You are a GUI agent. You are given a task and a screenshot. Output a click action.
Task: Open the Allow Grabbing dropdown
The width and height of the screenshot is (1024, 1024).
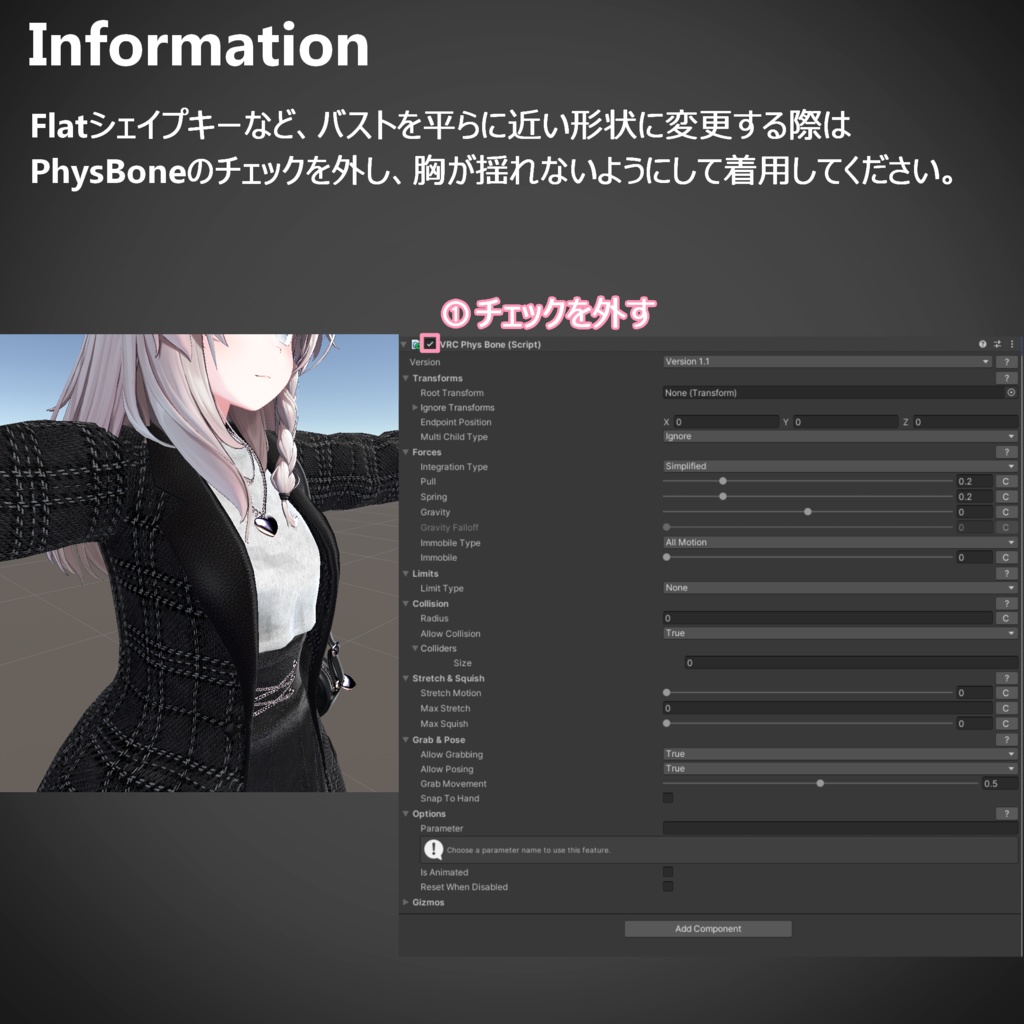[x=839, y=754]
